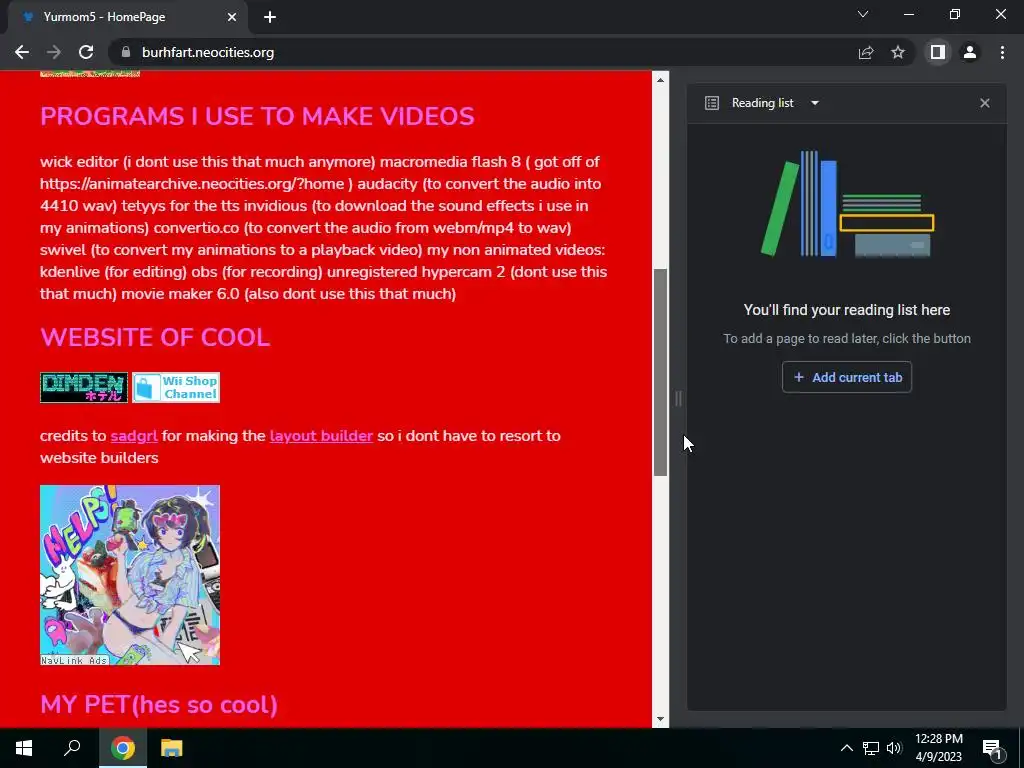
Task: Open Windows taskbar search
Action: [72, 748]
